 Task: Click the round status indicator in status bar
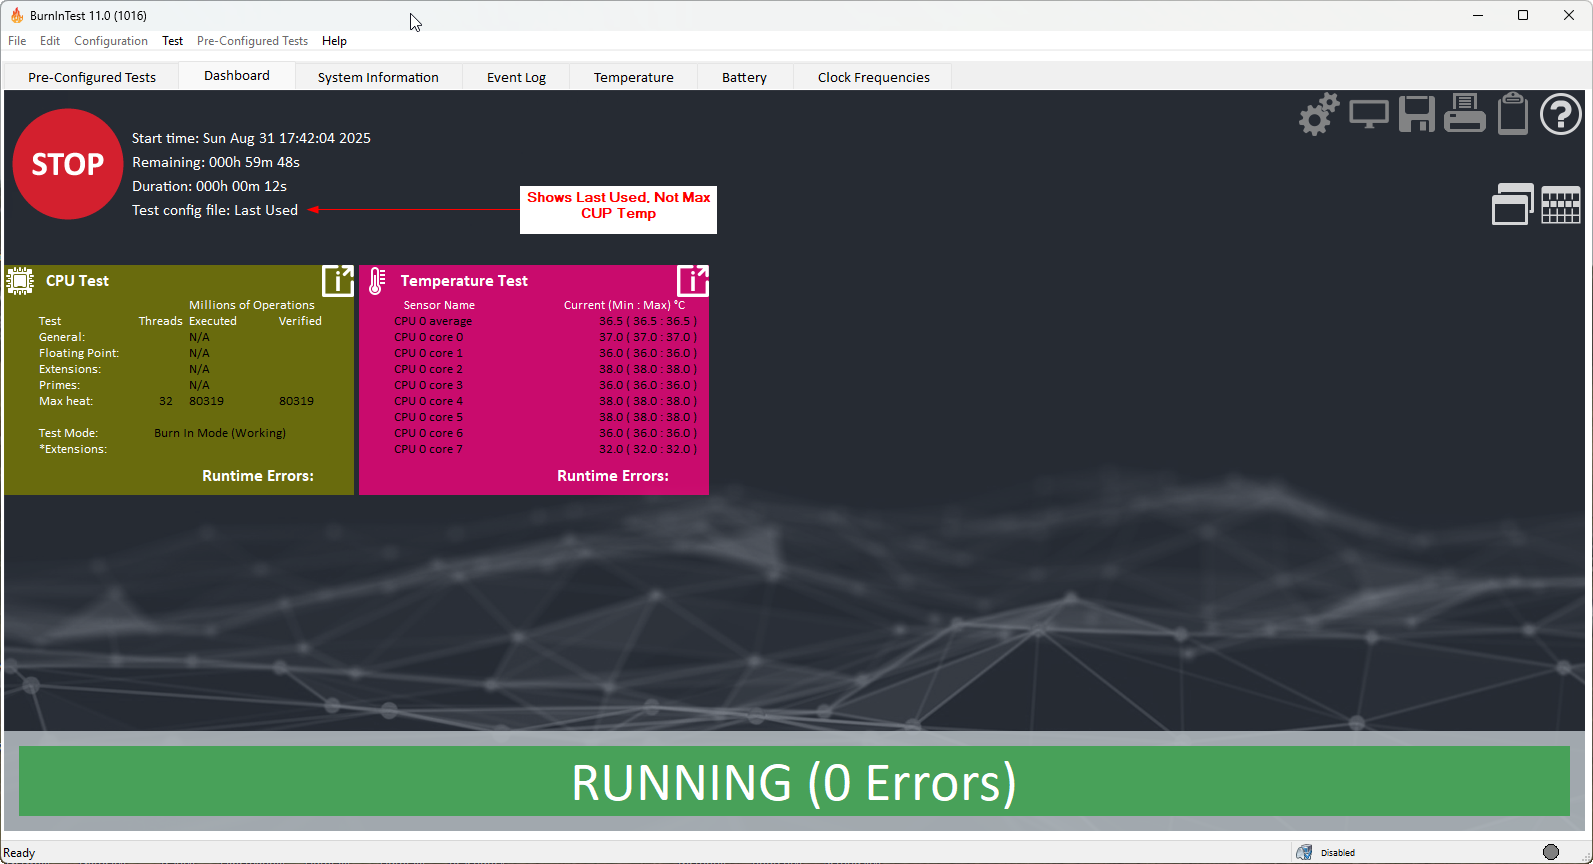tap(1551, 852)
